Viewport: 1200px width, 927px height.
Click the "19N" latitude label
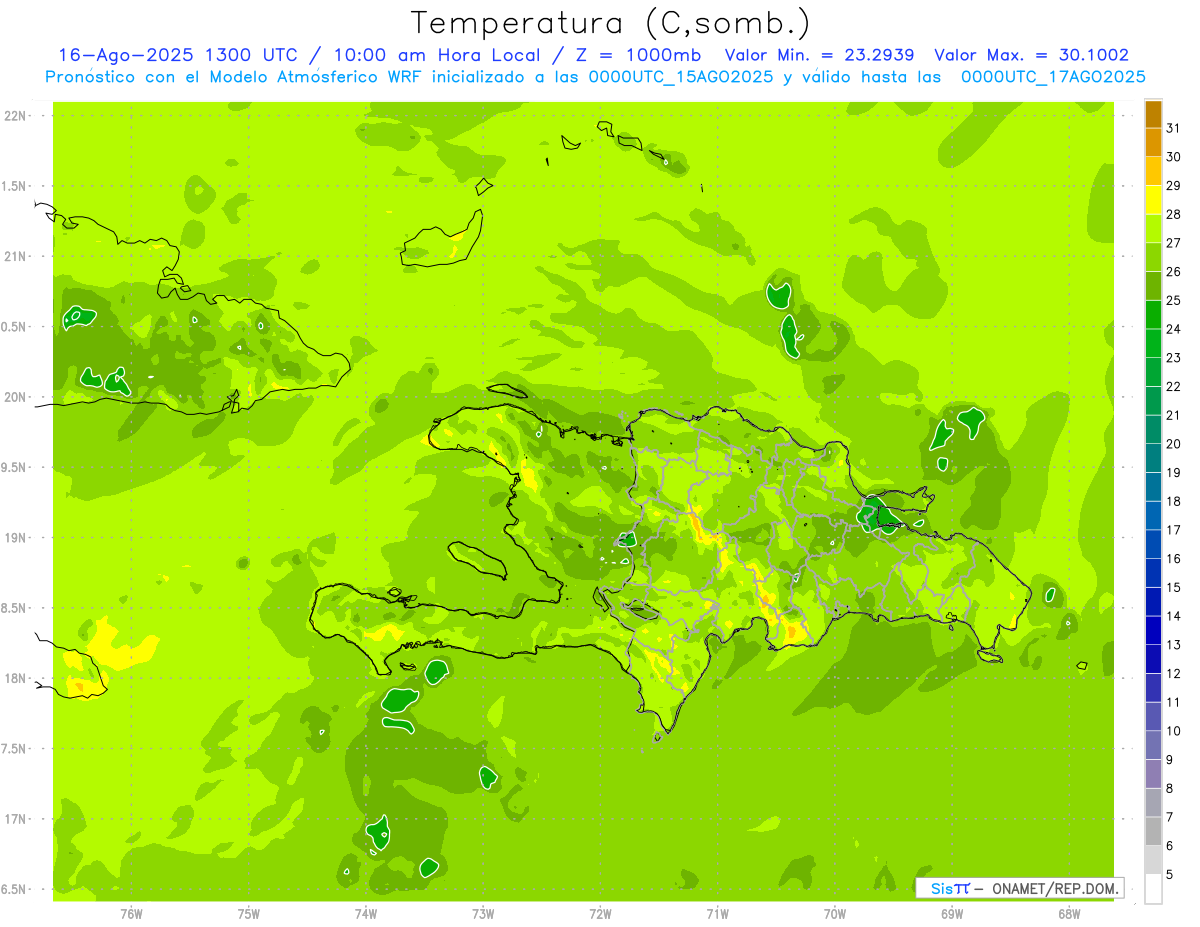click(17, 537)
